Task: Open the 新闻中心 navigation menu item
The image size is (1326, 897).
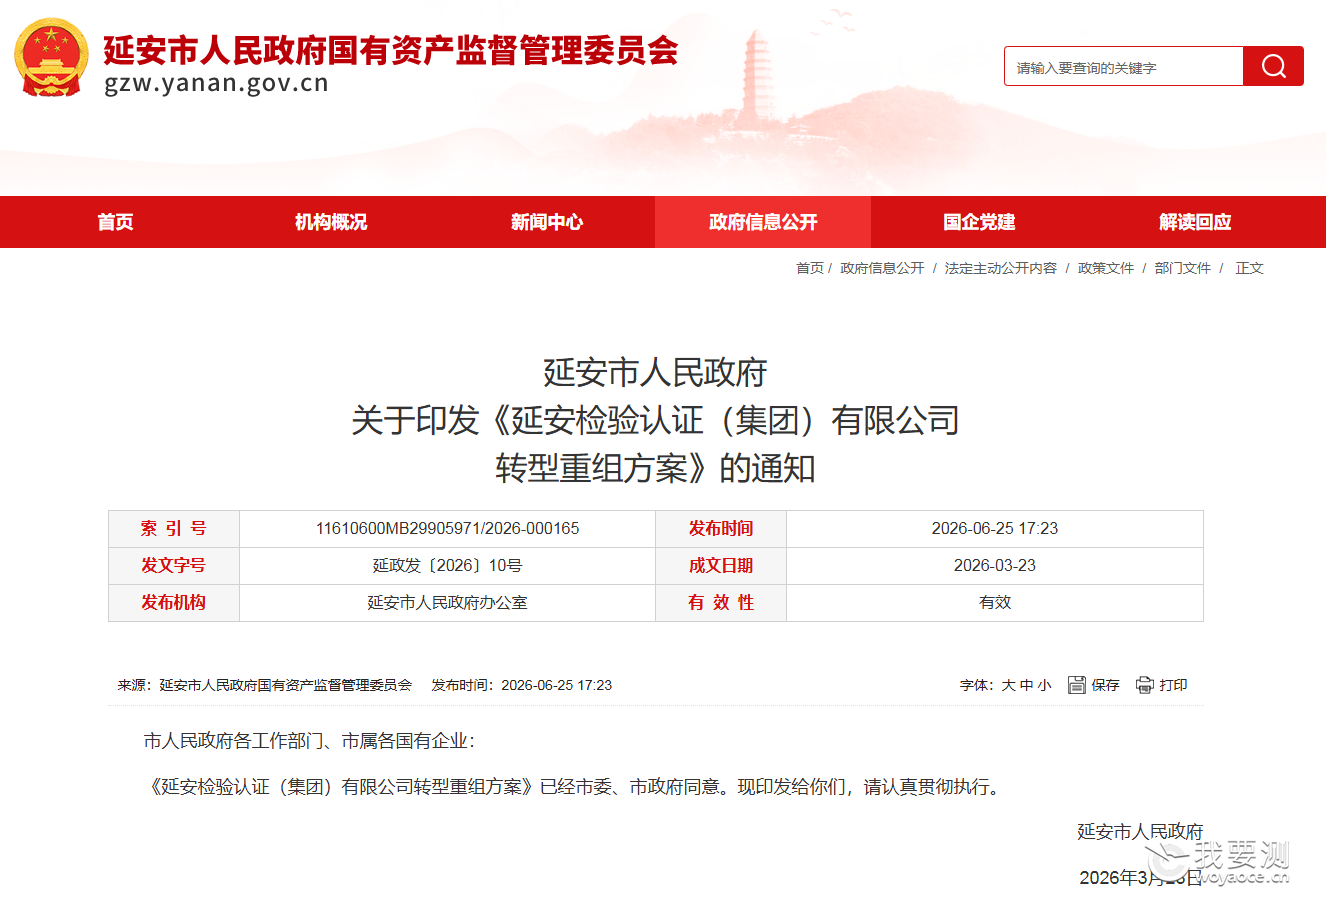Action: click(x=547, y=222)
